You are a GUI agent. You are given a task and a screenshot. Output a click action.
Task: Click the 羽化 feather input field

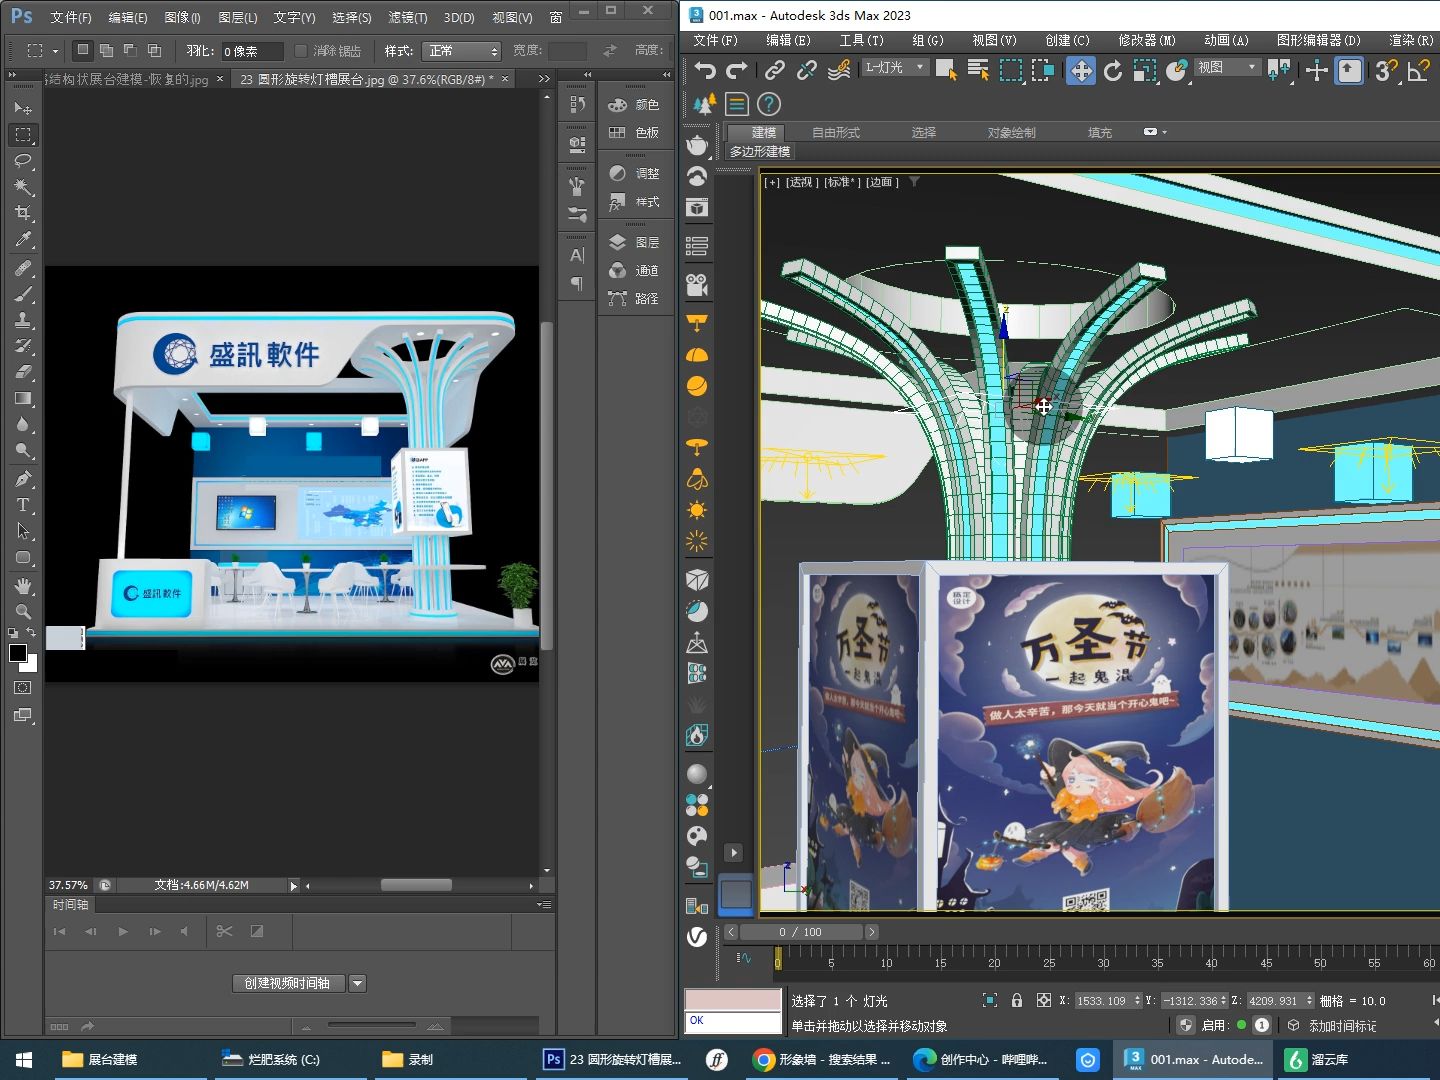[252, 51]
